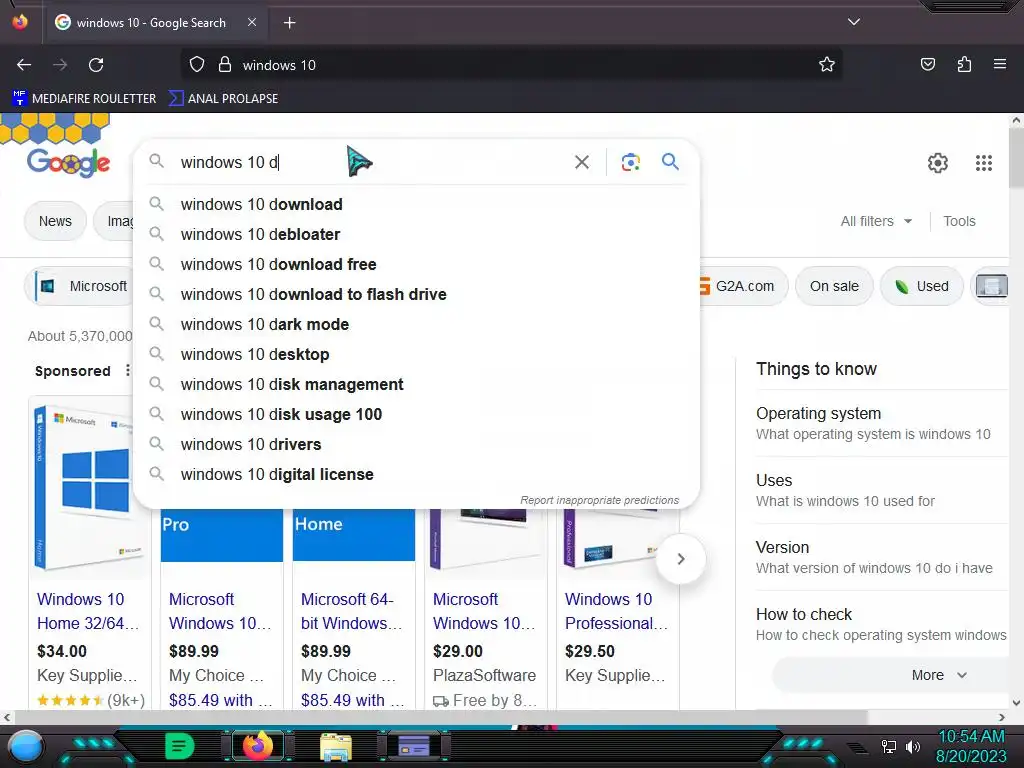Apply the Used filter chip
Viewport: 1024px width, 768px height.
tap(921, 286)
